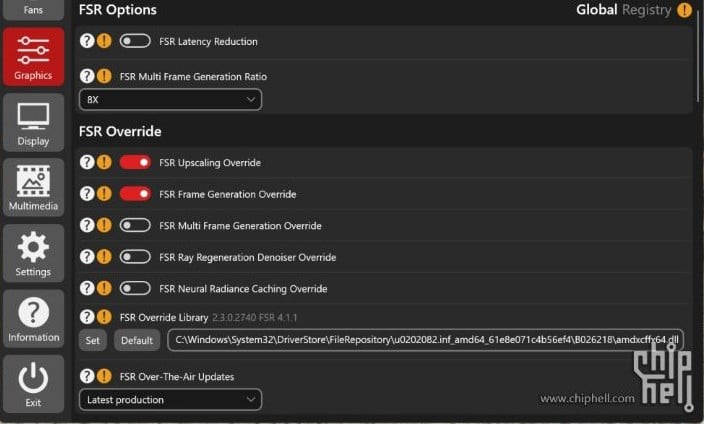Image resolution: width=704 pixels, height=424 pixels.
Task: Disable FSR Frame Generation Override toggle
Action: (x=135, y=194)
